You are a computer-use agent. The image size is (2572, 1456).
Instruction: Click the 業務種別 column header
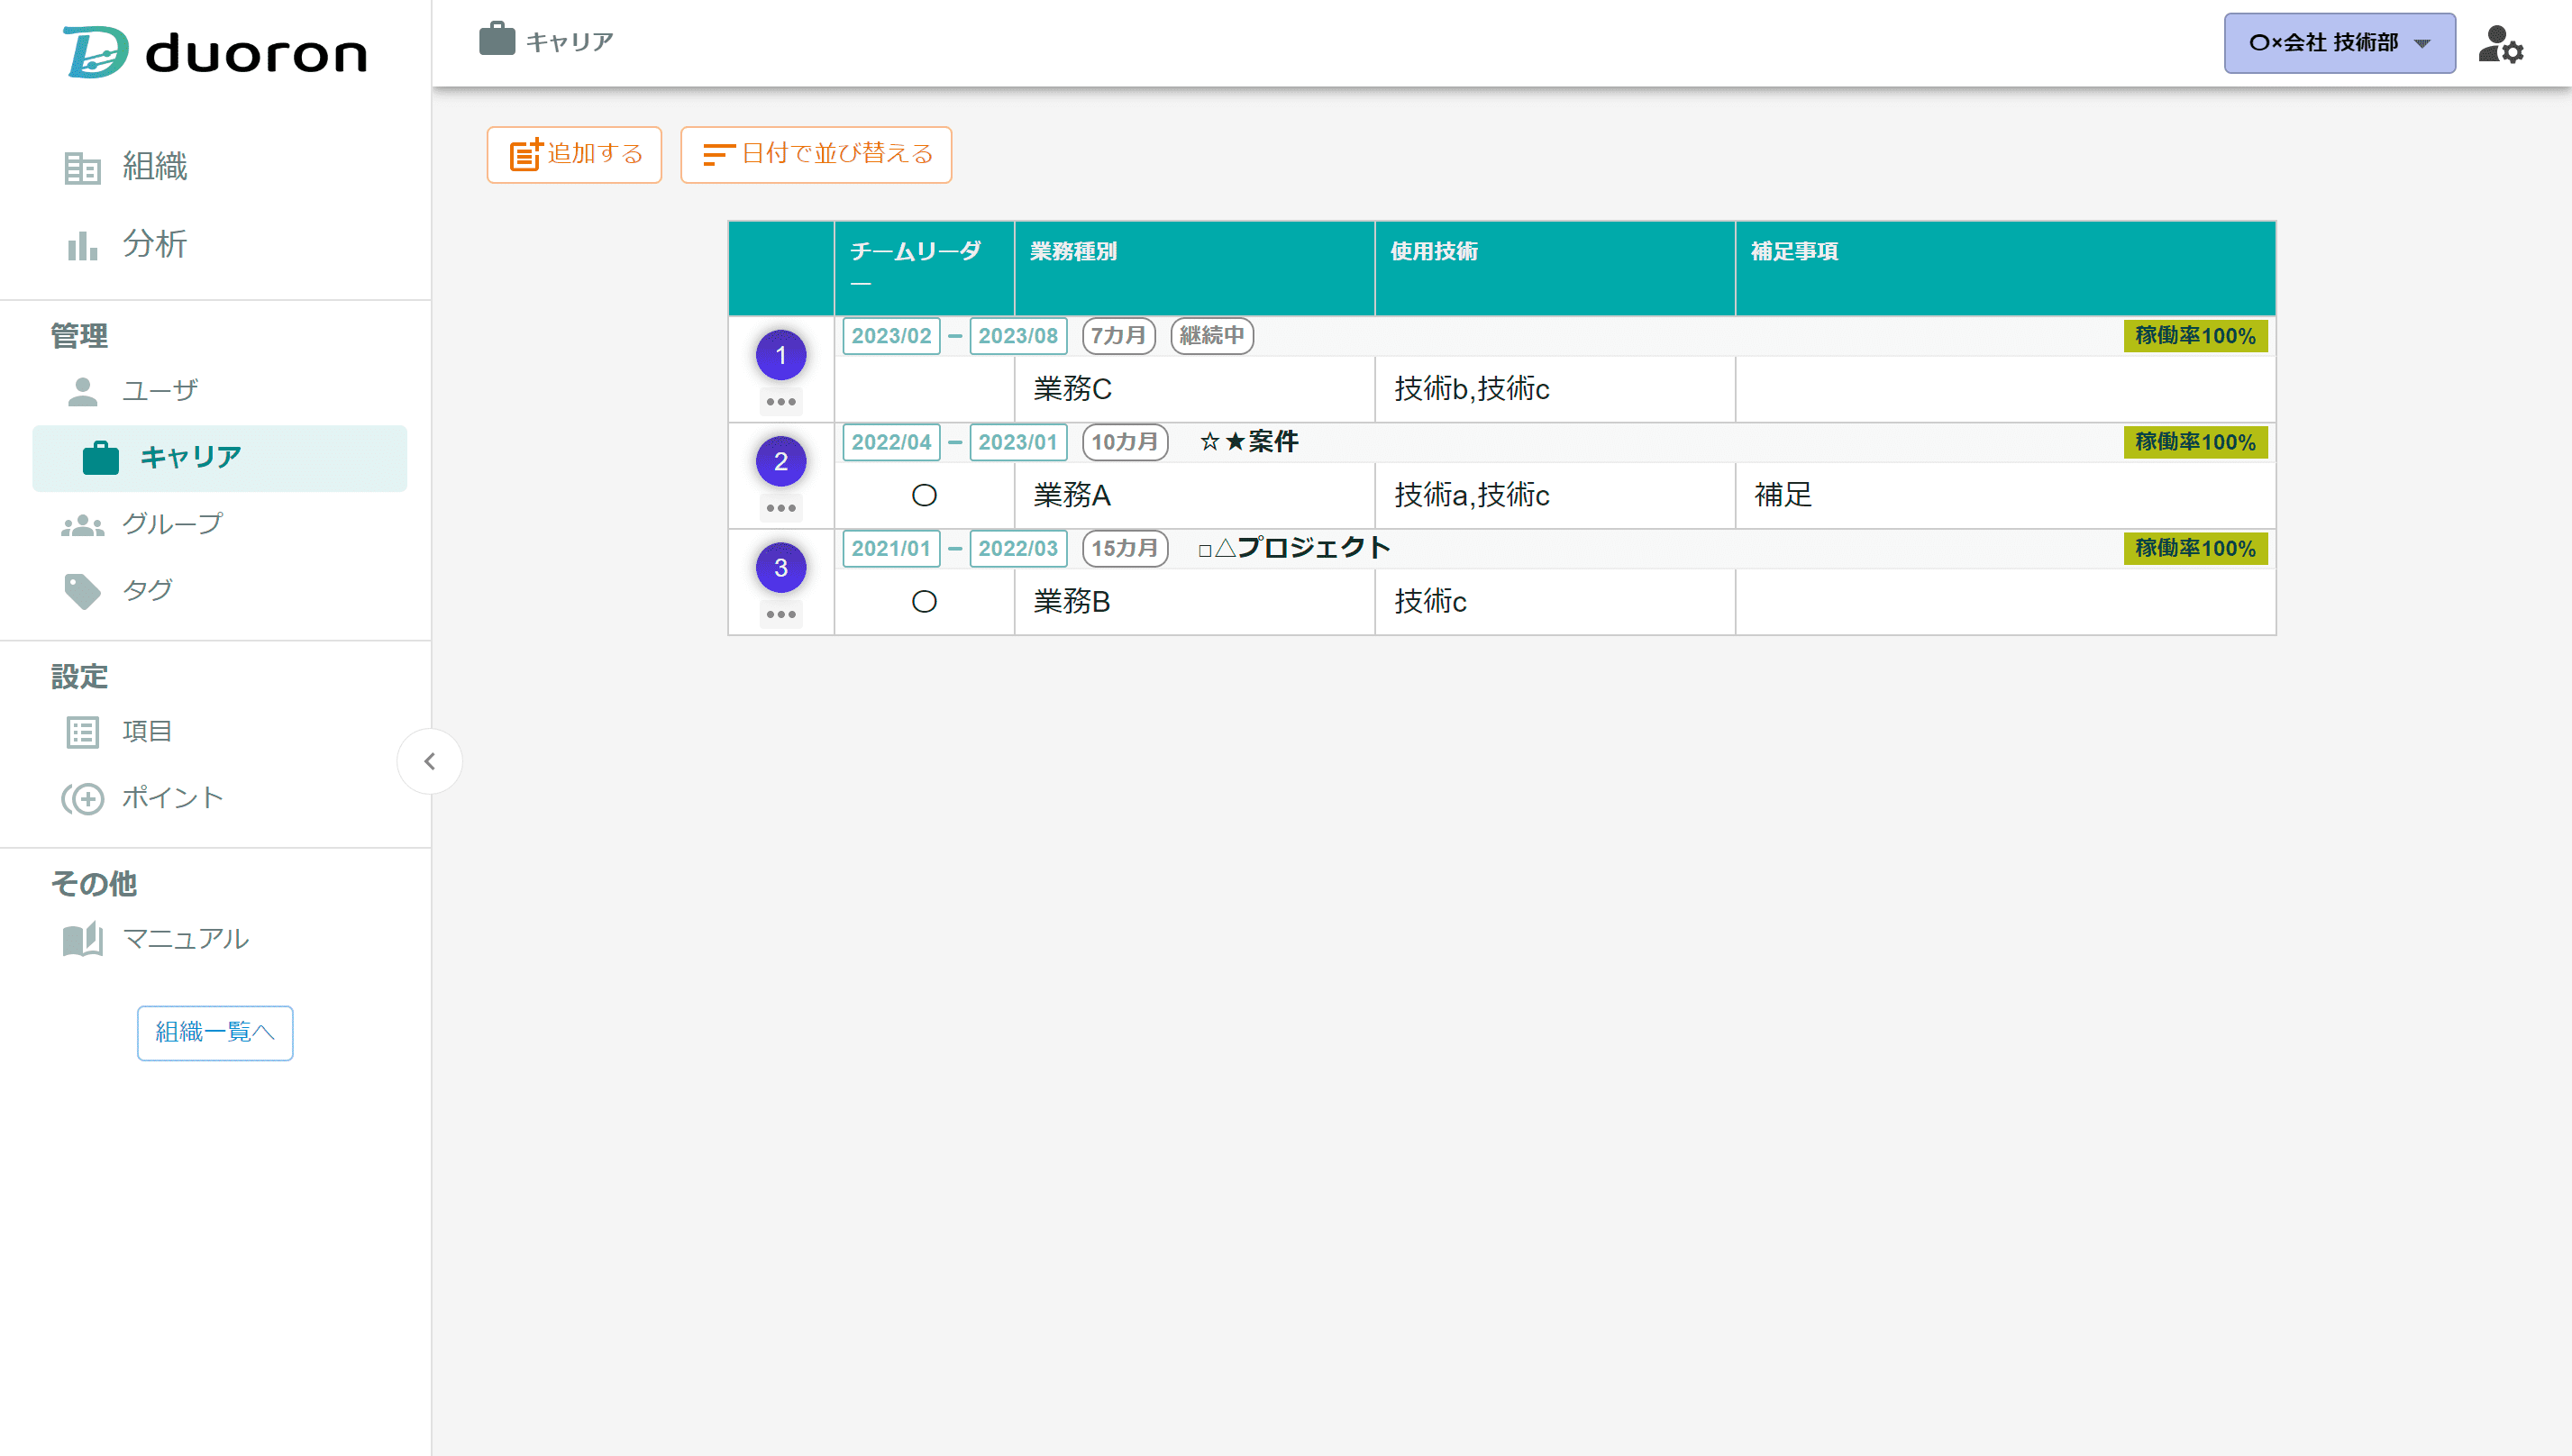point(1194,267)
